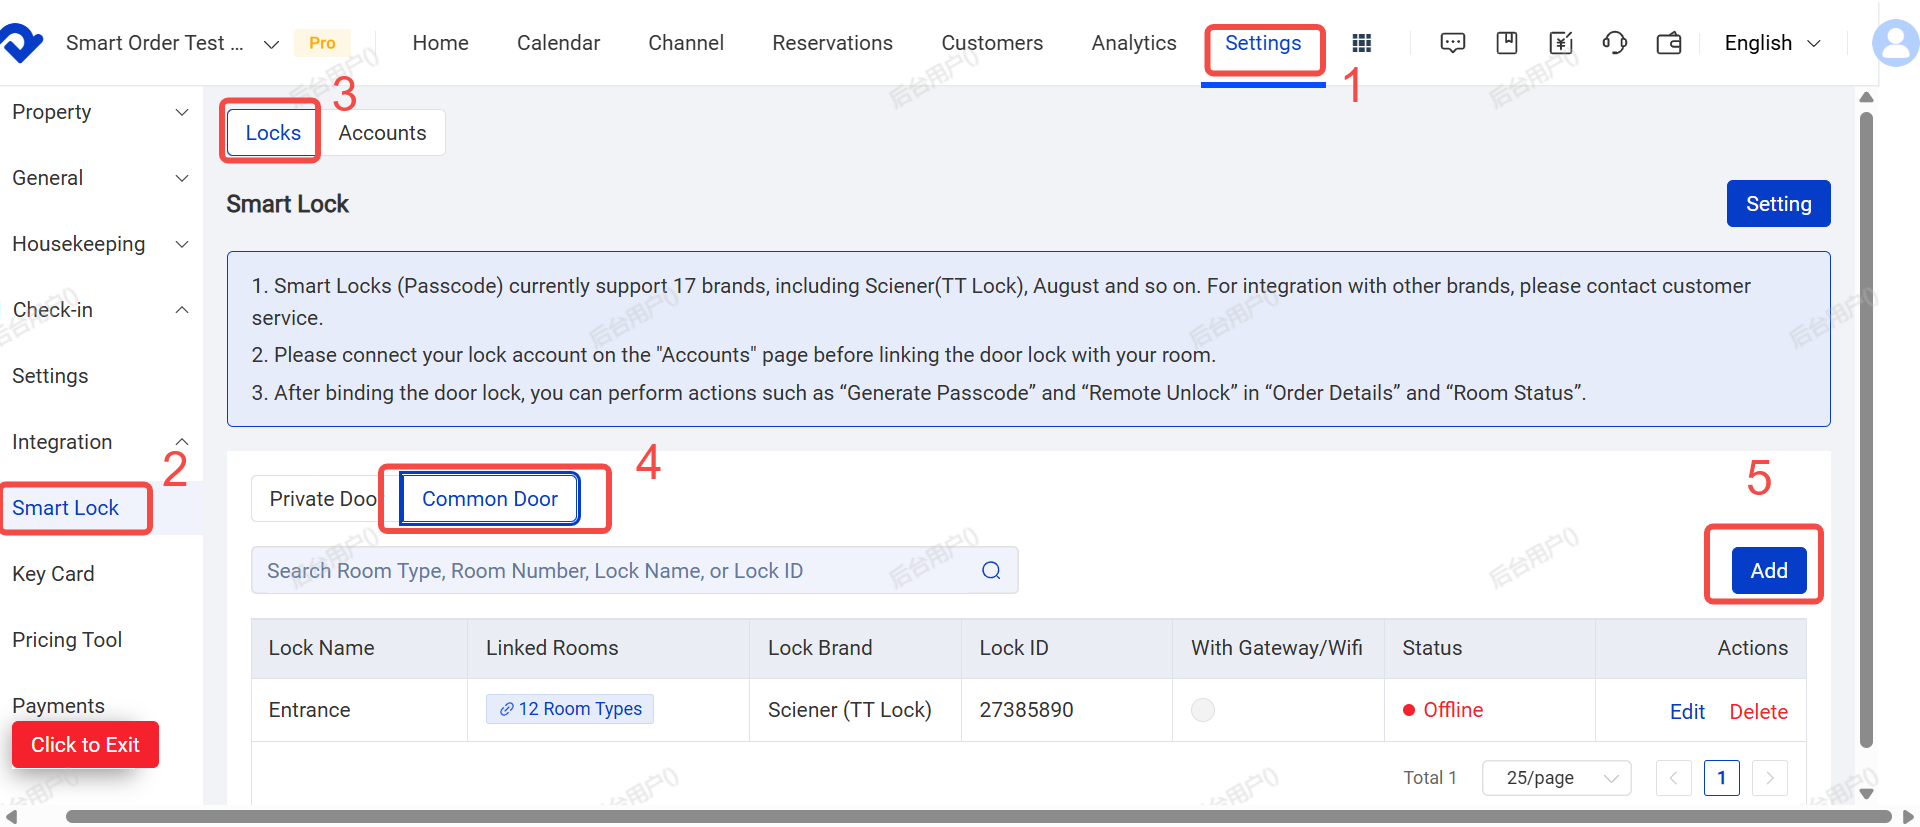Collapse the Check-in sidebar section

click(x=100, y=310)
